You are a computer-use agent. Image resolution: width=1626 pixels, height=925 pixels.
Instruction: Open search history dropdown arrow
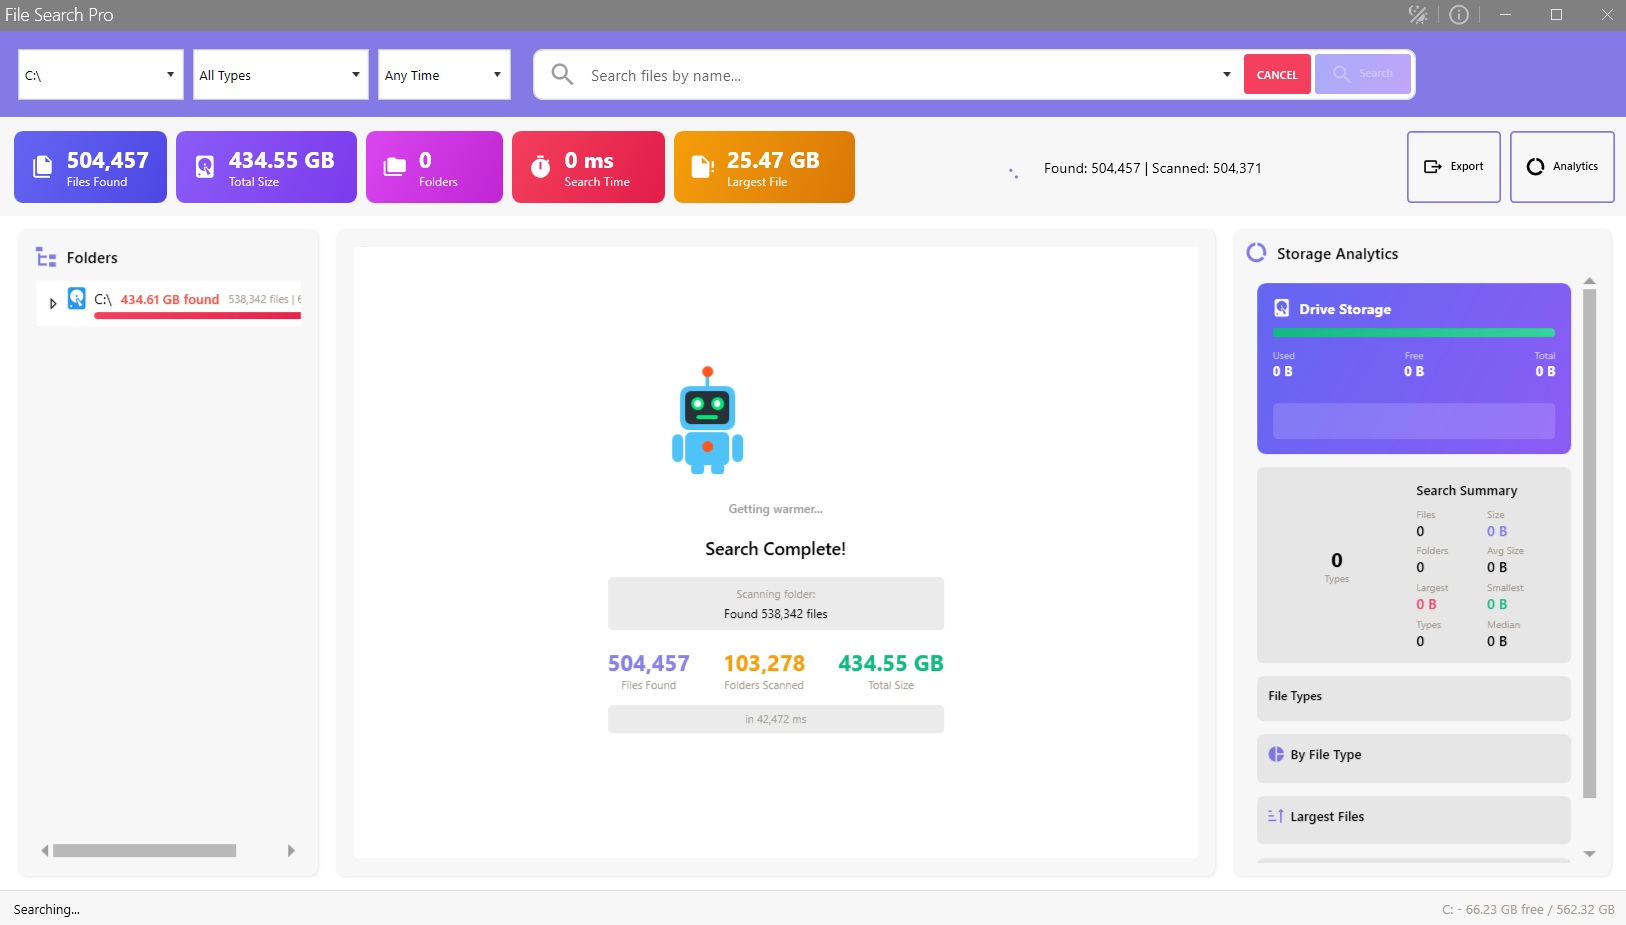point(1226,75)
